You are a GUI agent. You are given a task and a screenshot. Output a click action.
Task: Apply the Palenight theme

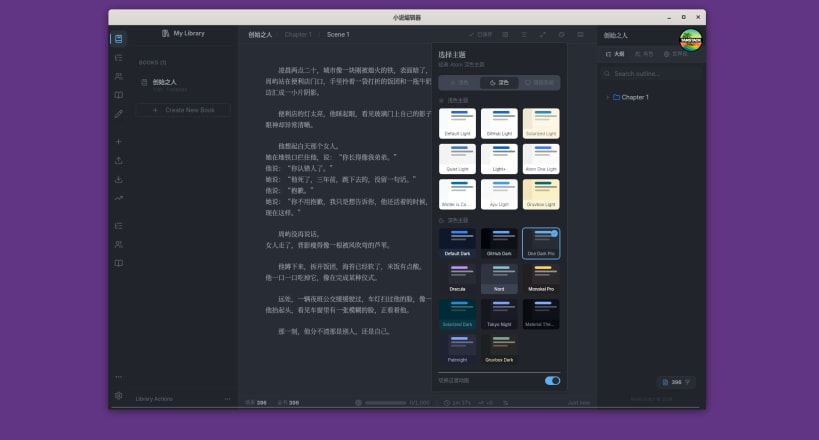pos(458,350)
